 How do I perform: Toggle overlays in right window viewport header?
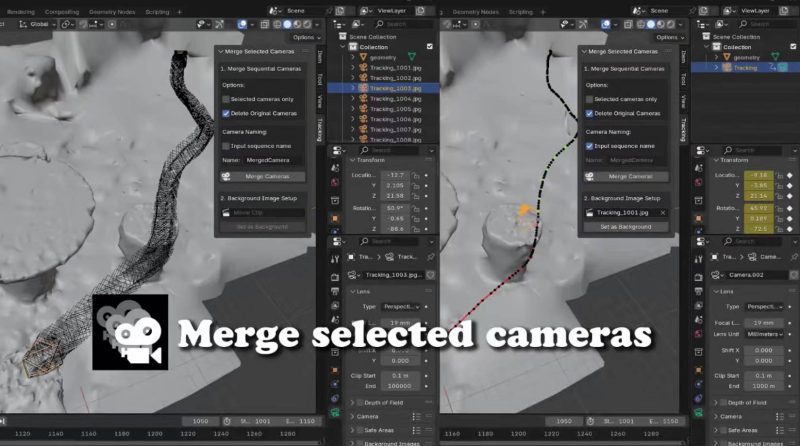click(606, 24)
